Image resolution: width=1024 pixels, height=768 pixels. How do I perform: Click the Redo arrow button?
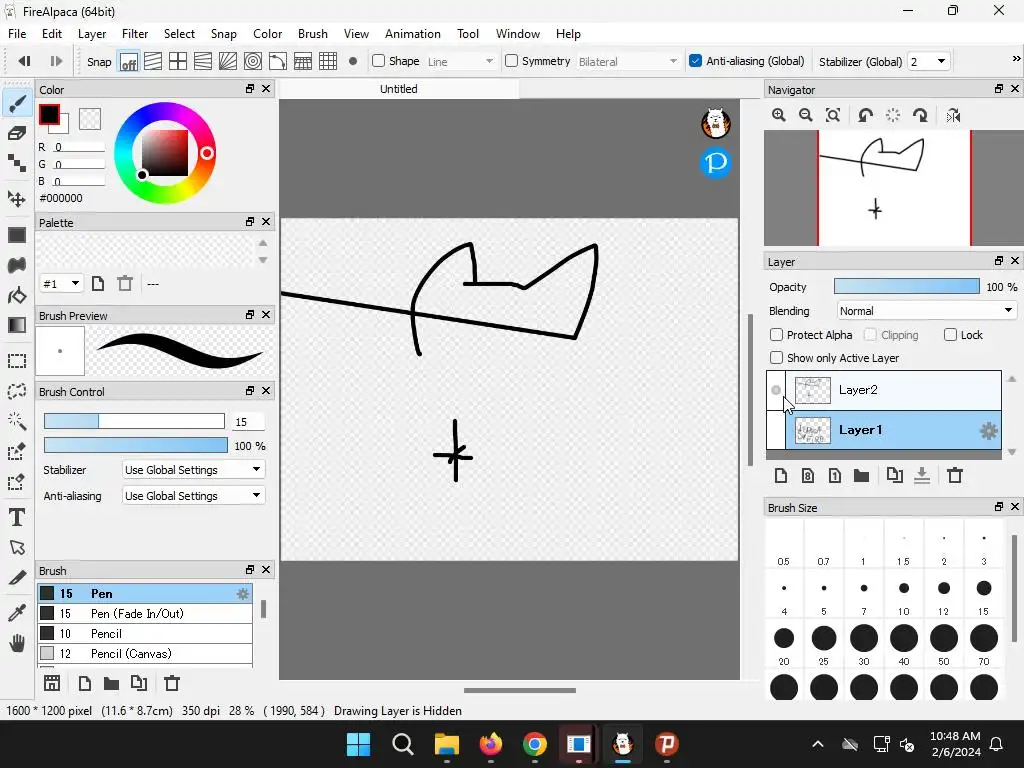point(56,61)
